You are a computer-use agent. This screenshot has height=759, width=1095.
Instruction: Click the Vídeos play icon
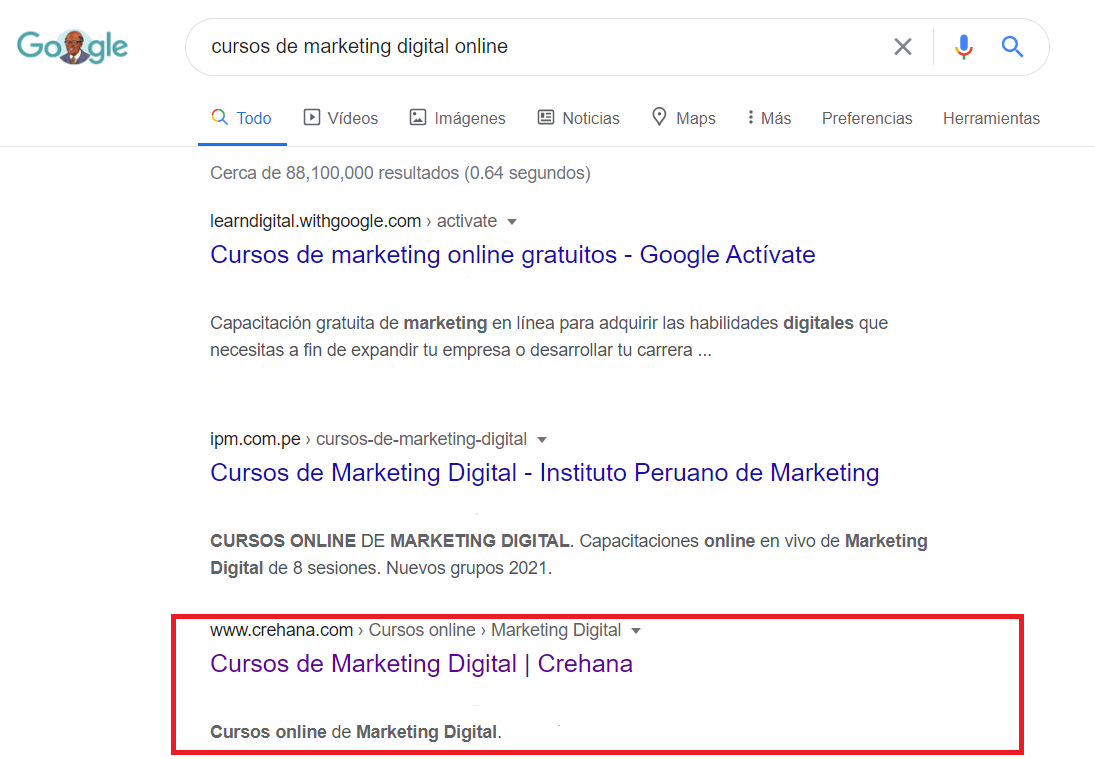tap(312, 118)
